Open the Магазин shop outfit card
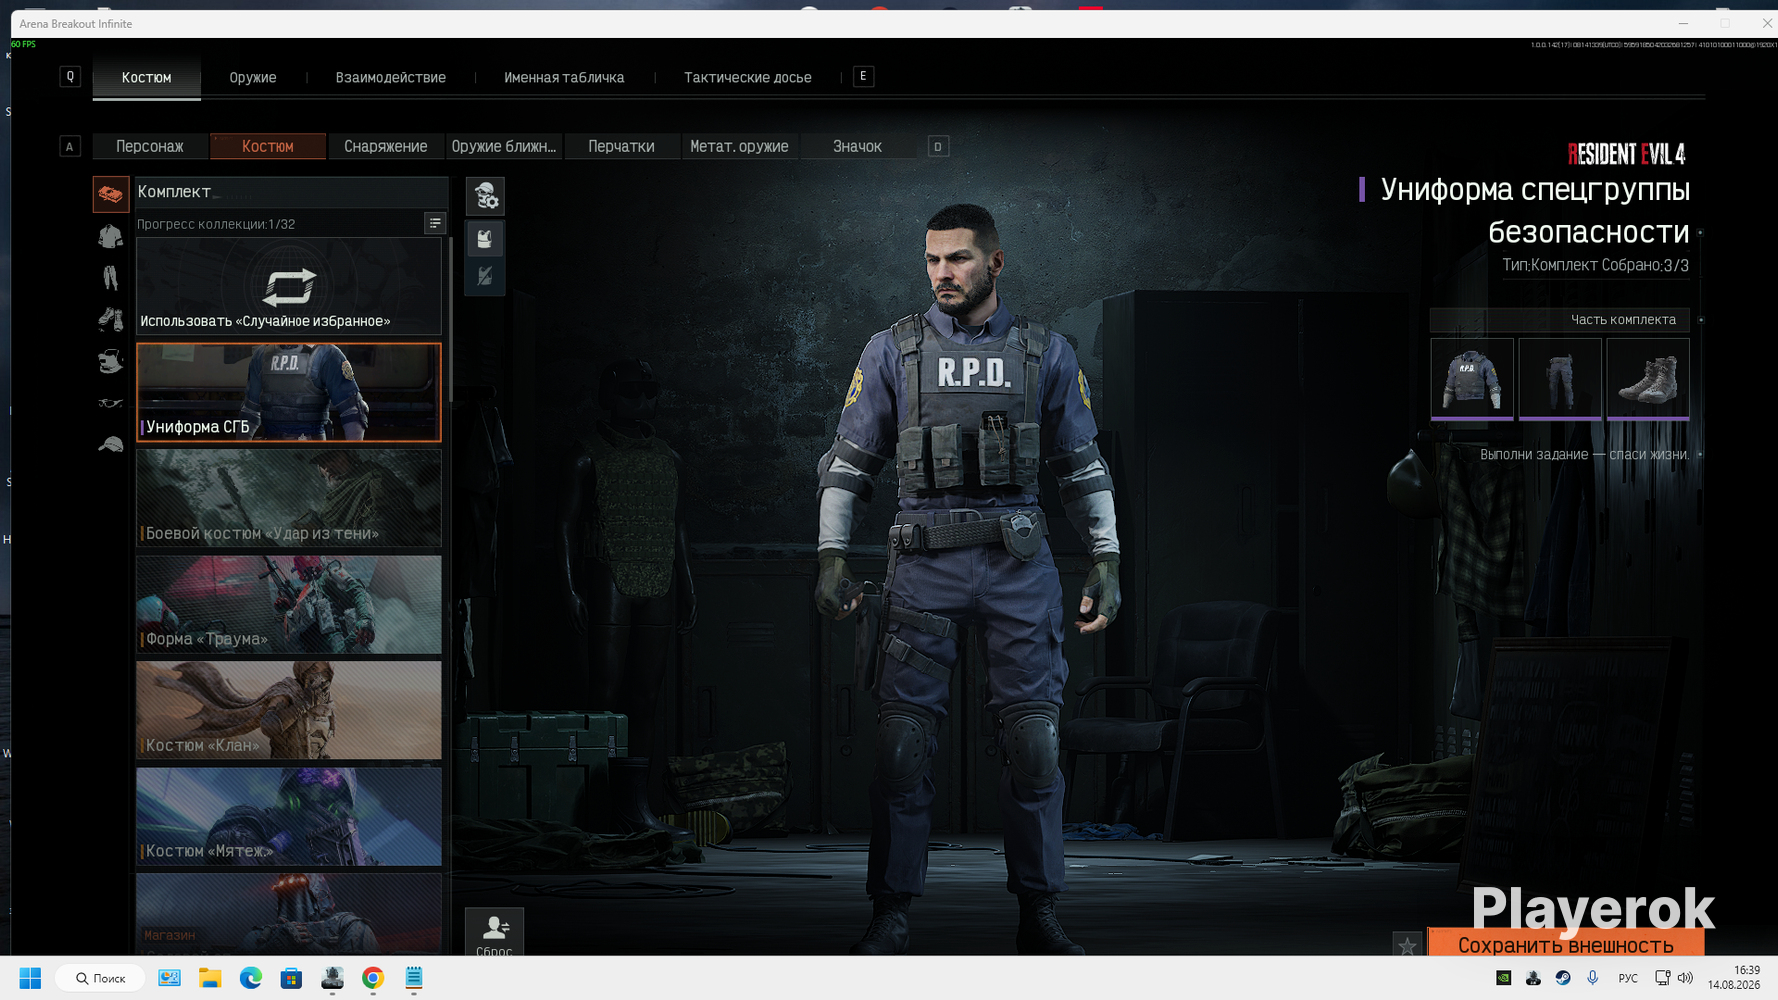1778x1000 pixels. (289, 914)
